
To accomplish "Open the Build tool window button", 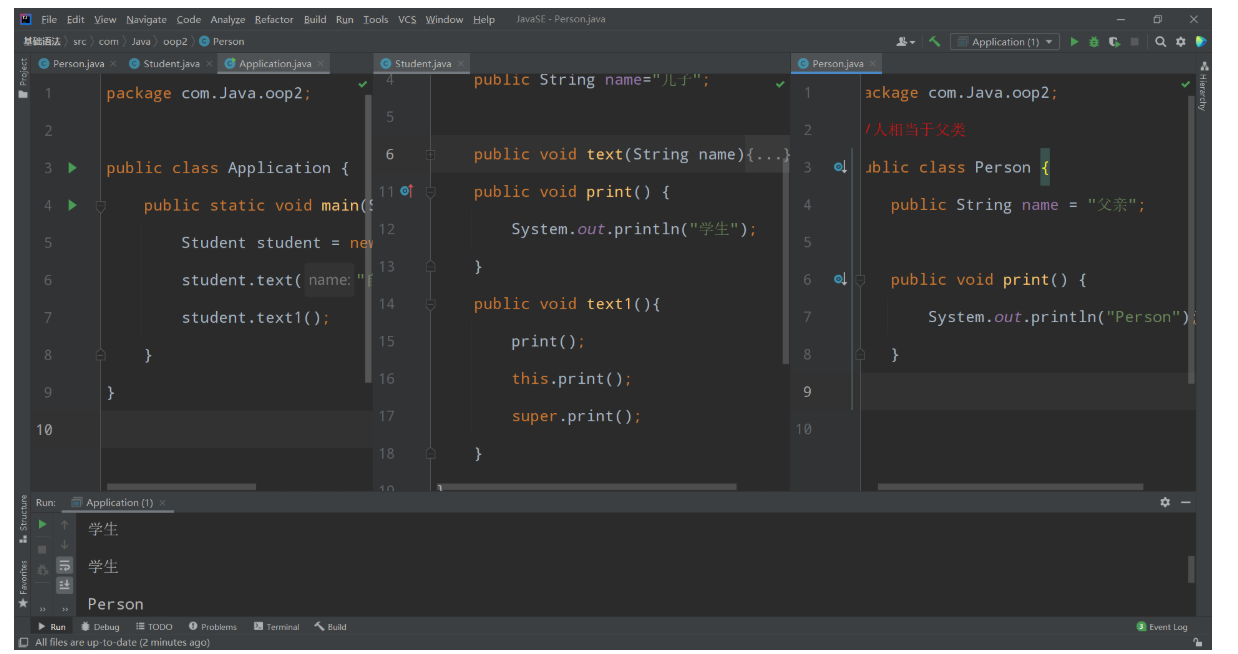I will click(330, 627).
